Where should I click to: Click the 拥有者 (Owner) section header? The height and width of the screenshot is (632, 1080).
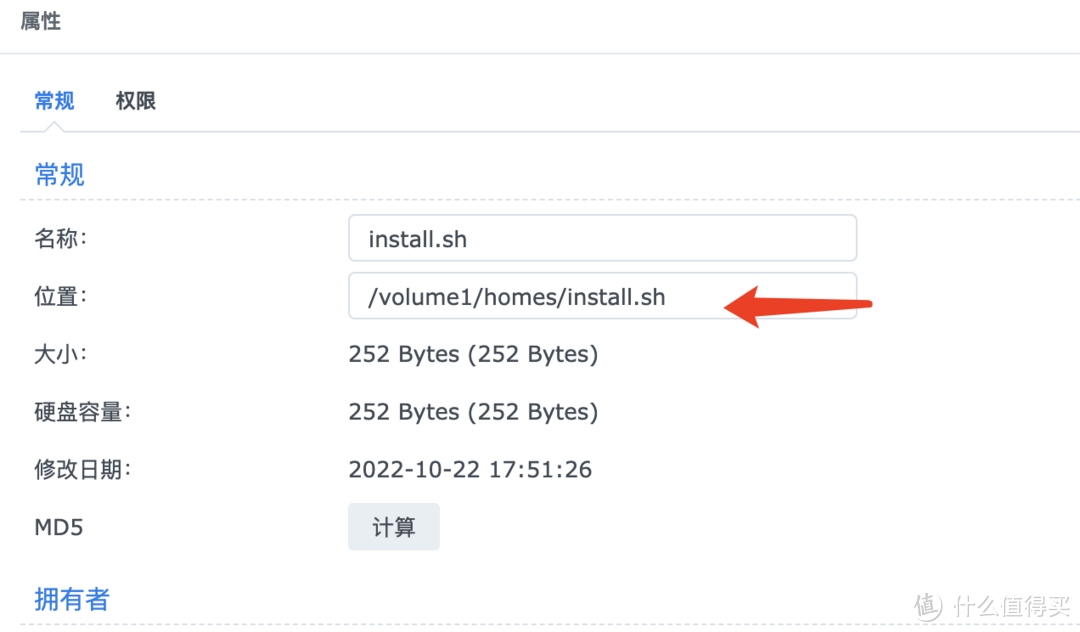pos(71,598)
